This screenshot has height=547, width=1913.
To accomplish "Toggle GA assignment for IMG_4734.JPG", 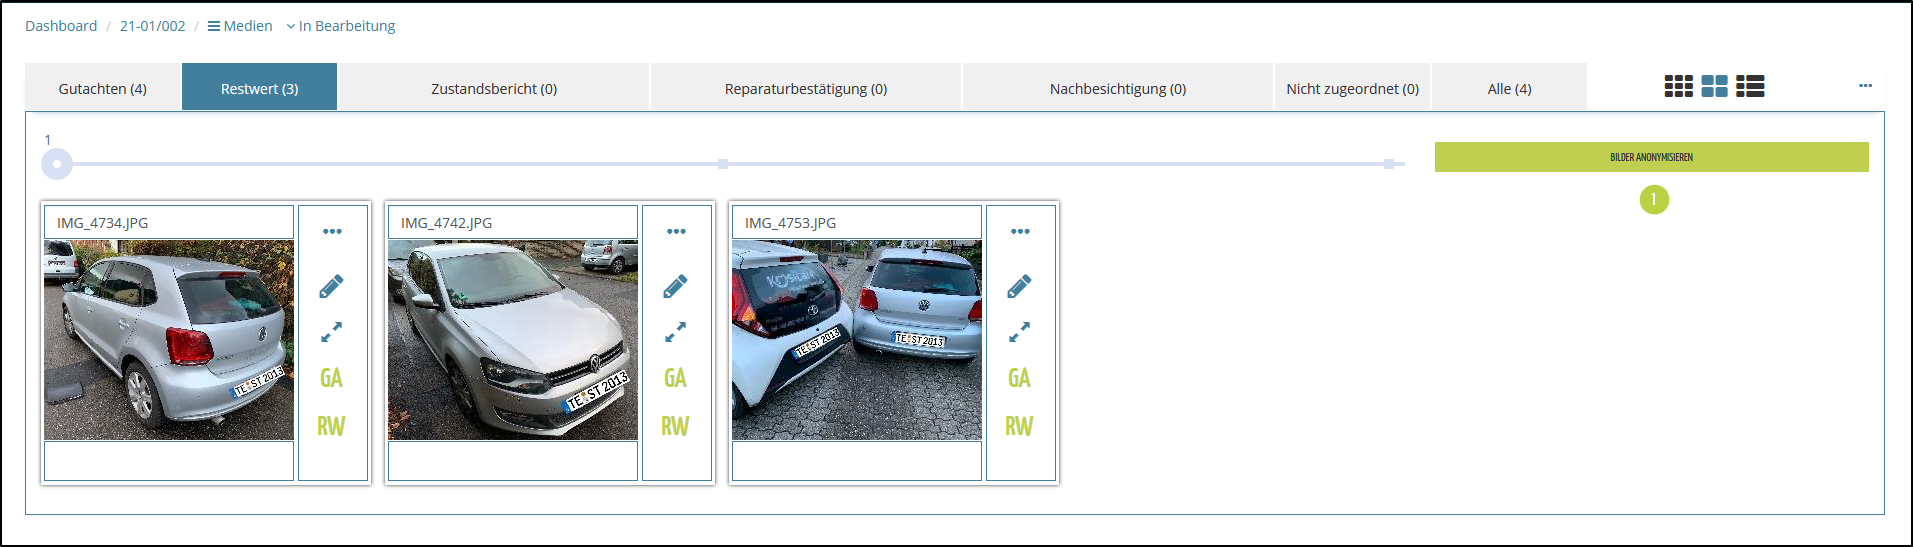I will tap(331, 378).
